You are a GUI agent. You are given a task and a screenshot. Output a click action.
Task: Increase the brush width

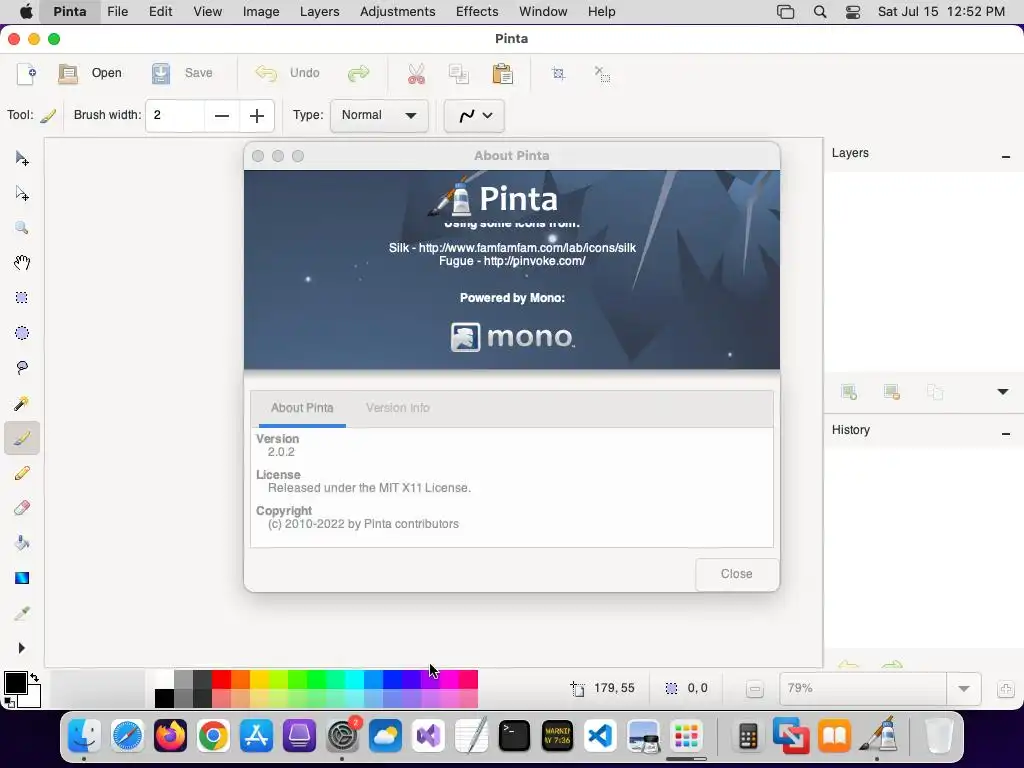click(x=257, y=116)
